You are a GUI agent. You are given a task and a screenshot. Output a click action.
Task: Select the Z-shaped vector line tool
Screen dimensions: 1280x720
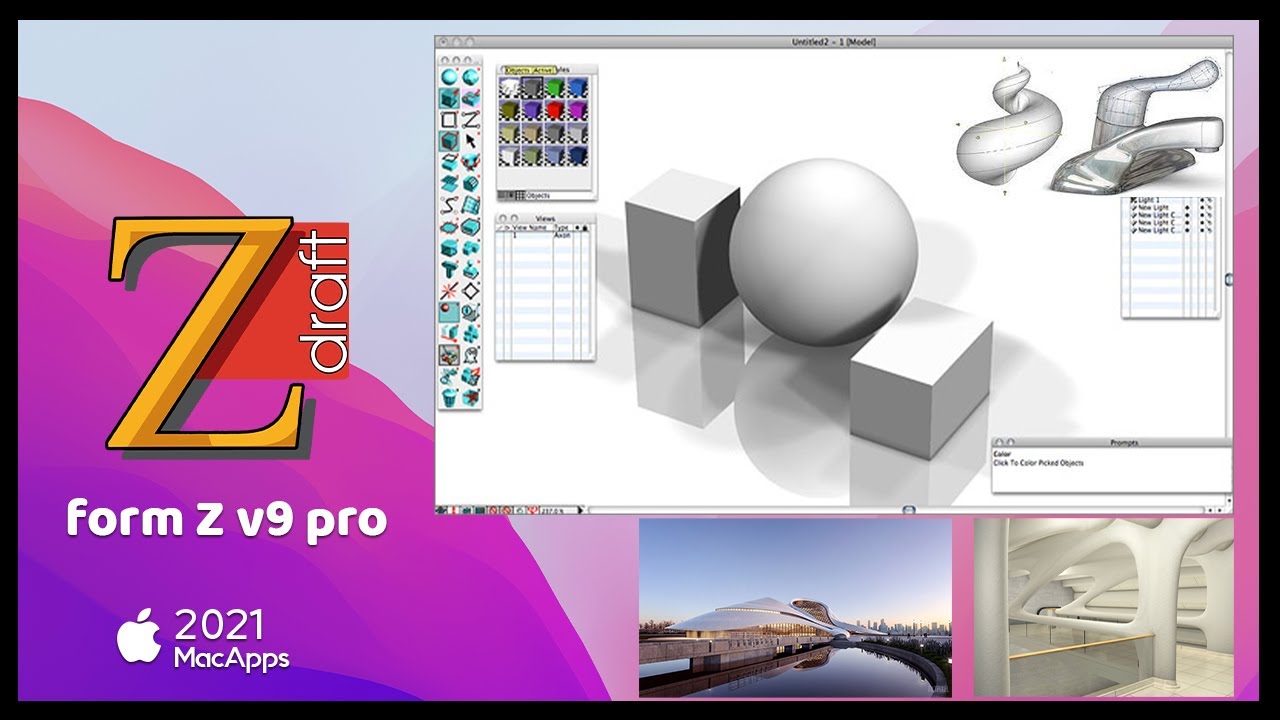coord(471,119)
